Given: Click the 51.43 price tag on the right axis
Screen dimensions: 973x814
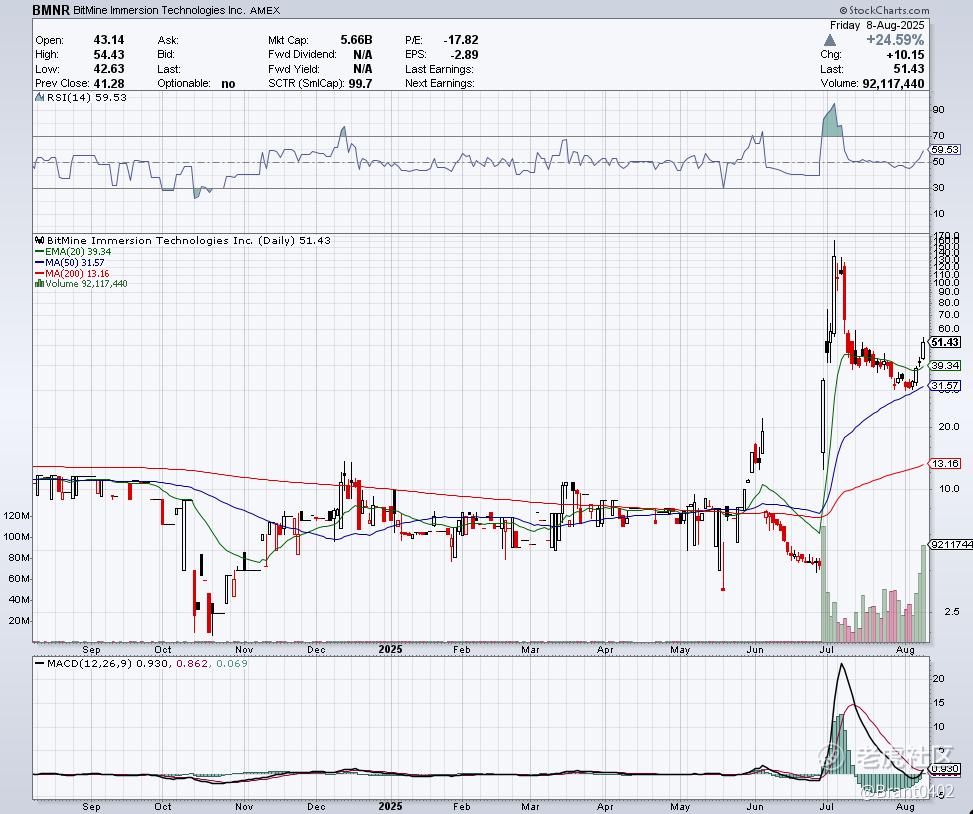Looking at the screenshot, I should click(x=946, y=342).
